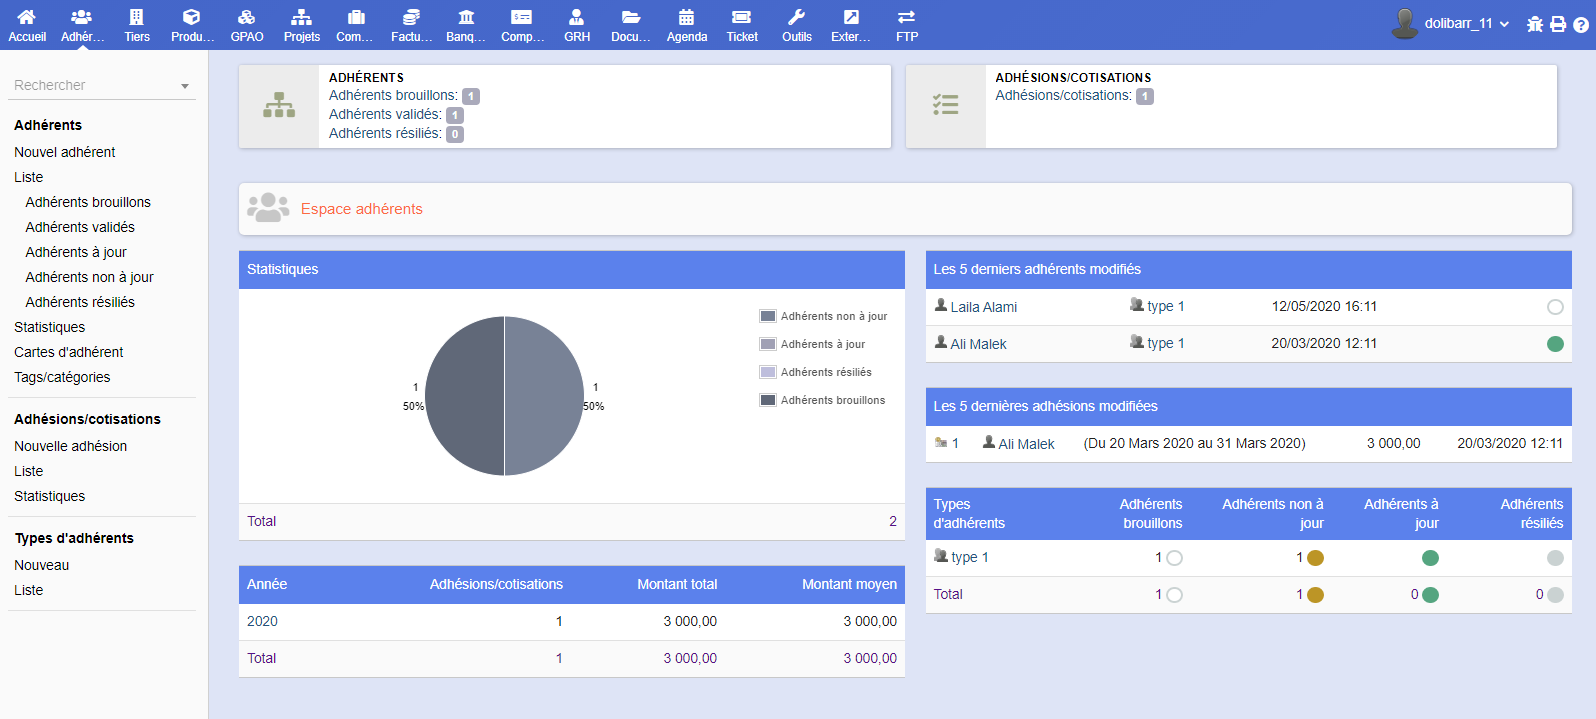This screenshot has width=1596, height=719.
Task: Open the Ticket module icon
Action: (x=741, y=17)
